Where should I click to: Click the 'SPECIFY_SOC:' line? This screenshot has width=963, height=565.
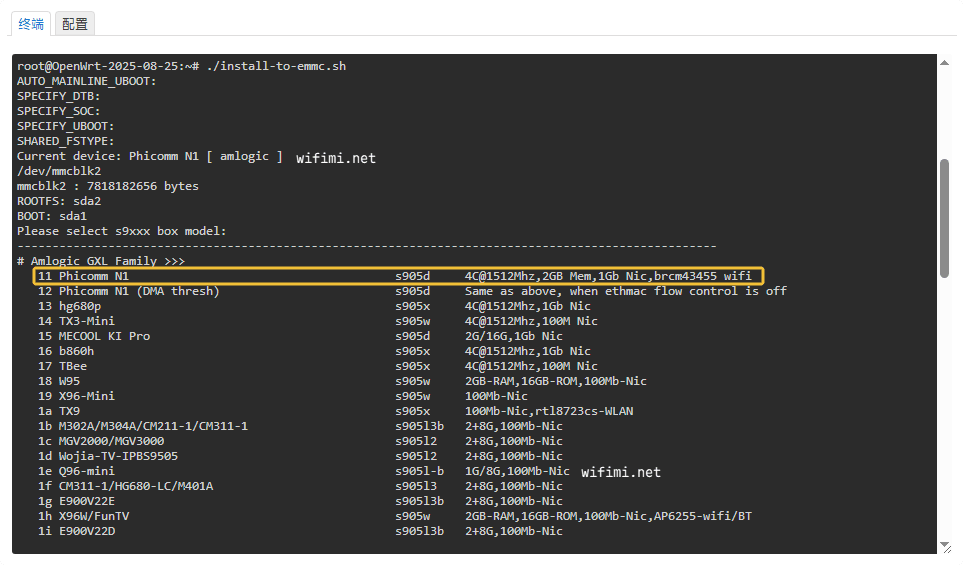pyautogui.click(x=58, y=111)
